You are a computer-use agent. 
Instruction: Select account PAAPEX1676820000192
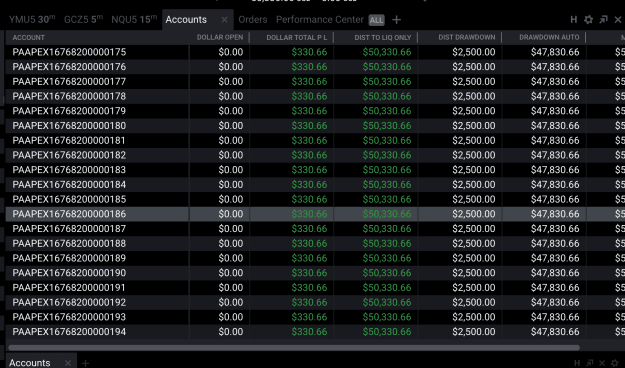[69, 303]
